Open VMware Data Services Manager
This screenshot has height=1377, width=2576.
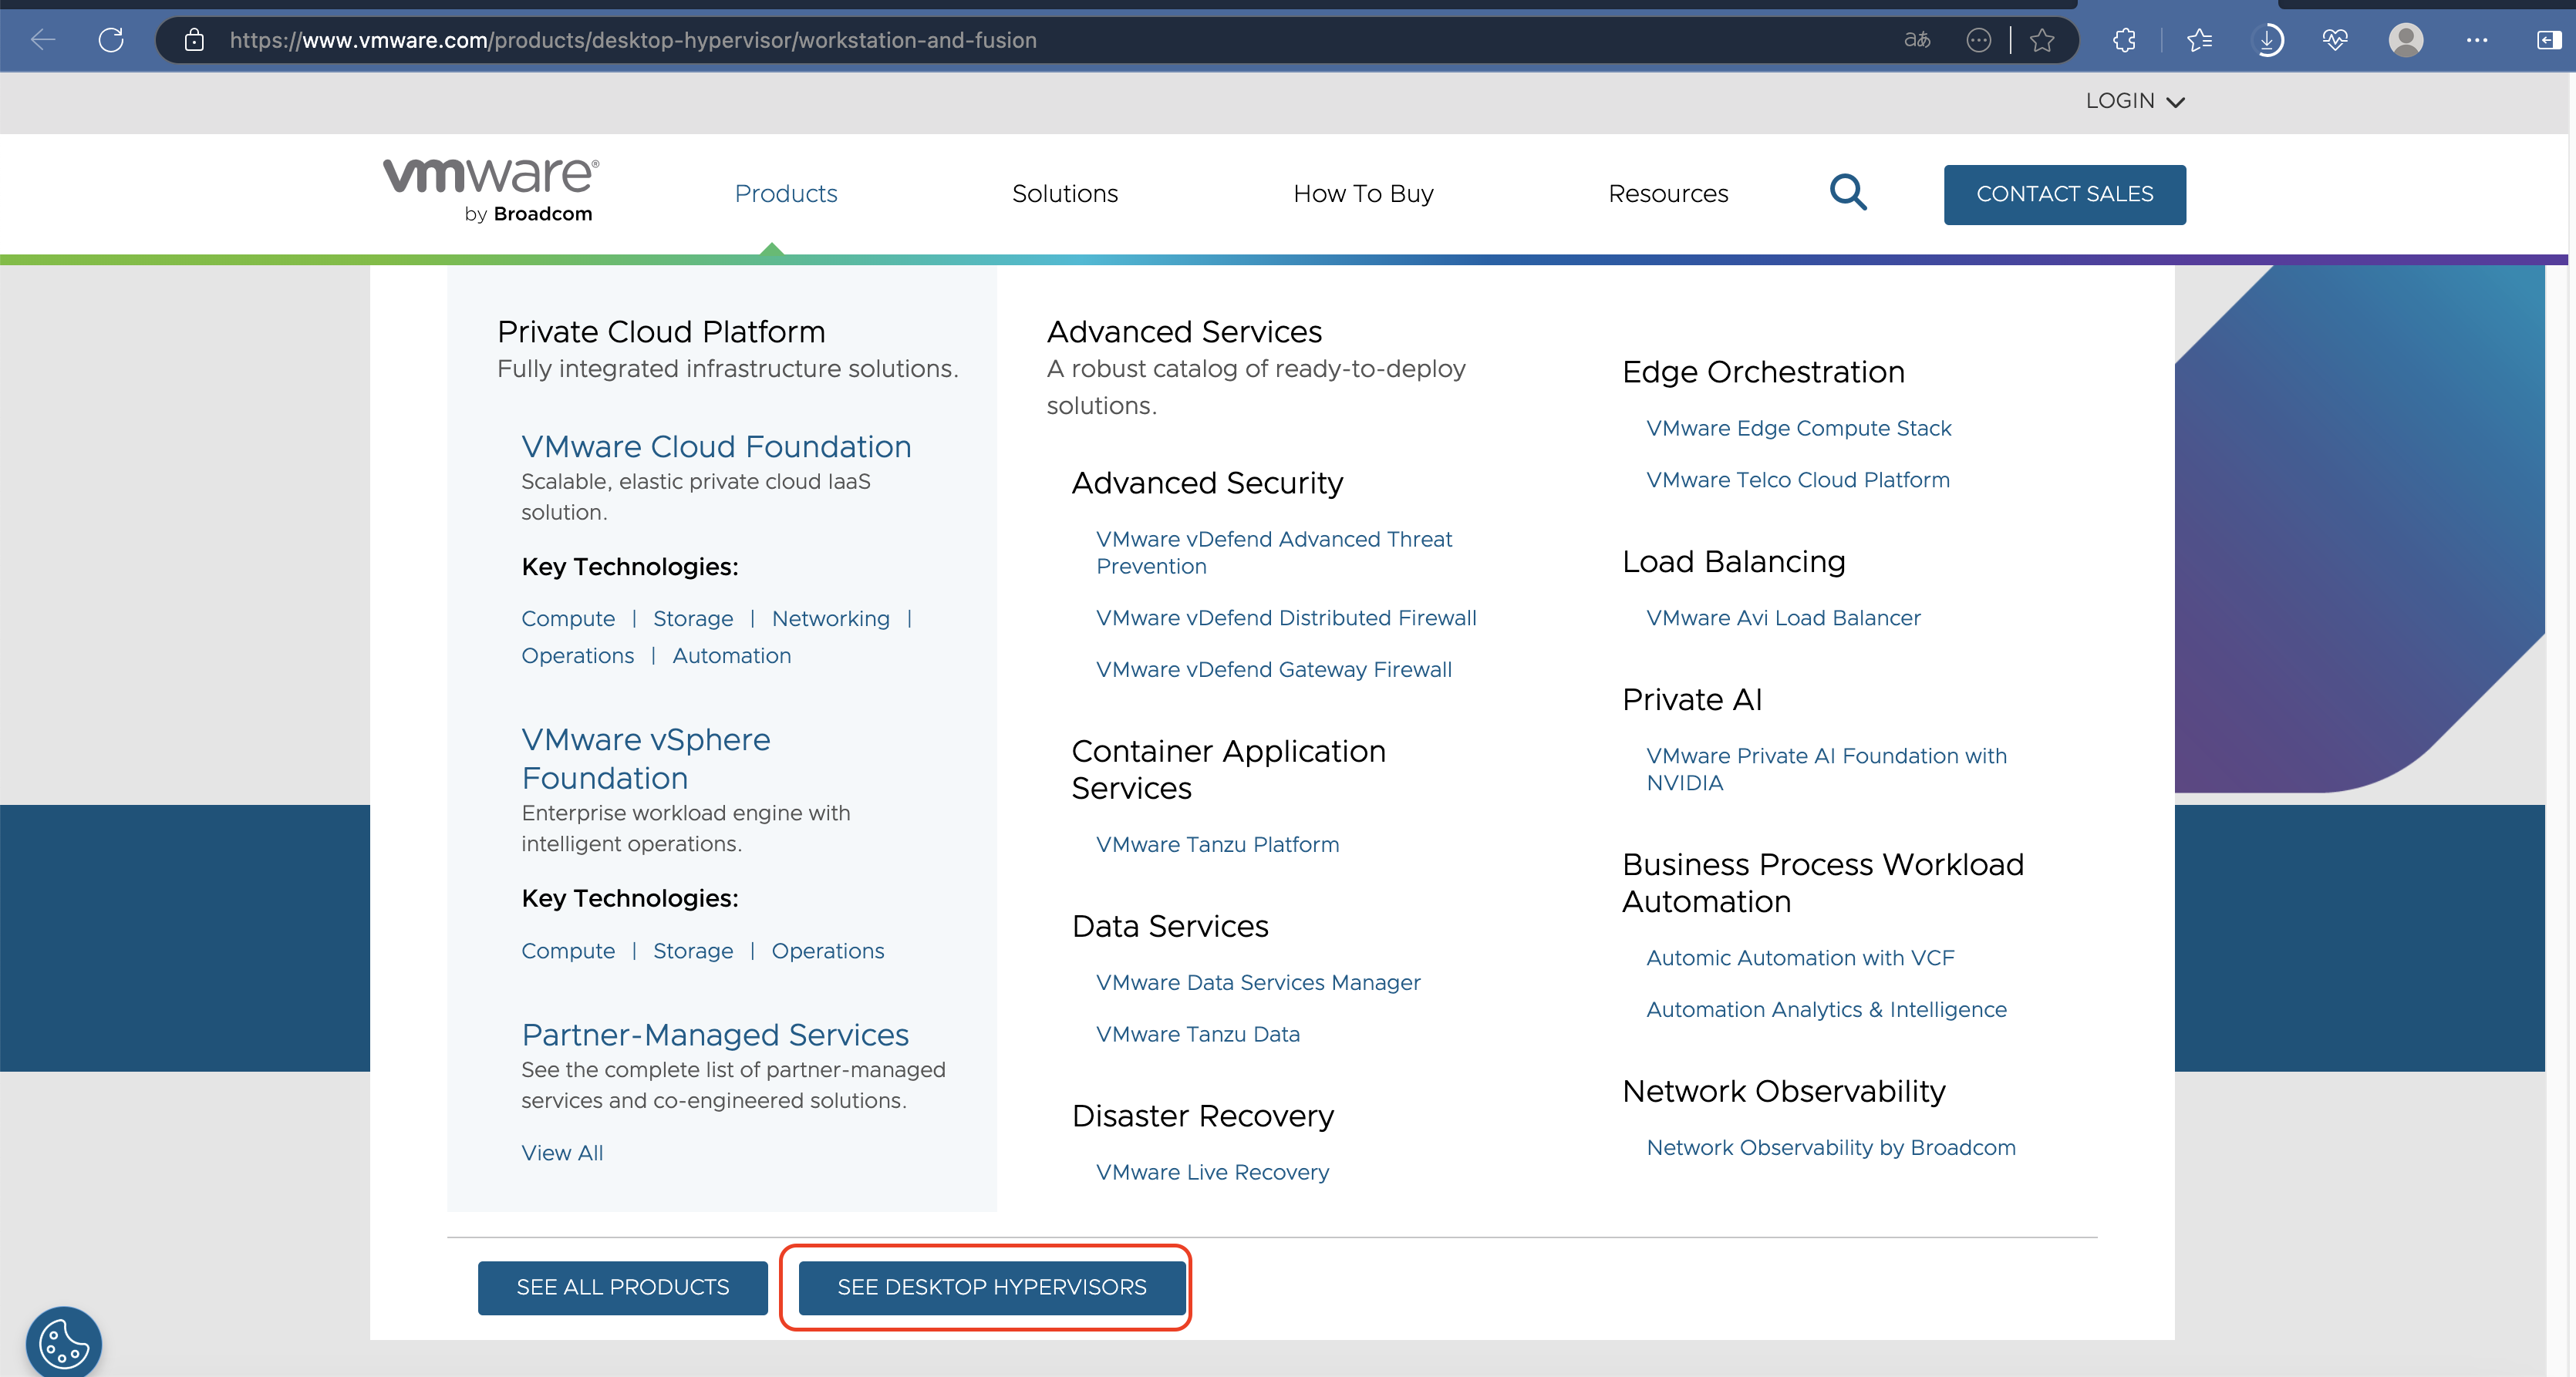1258,982
